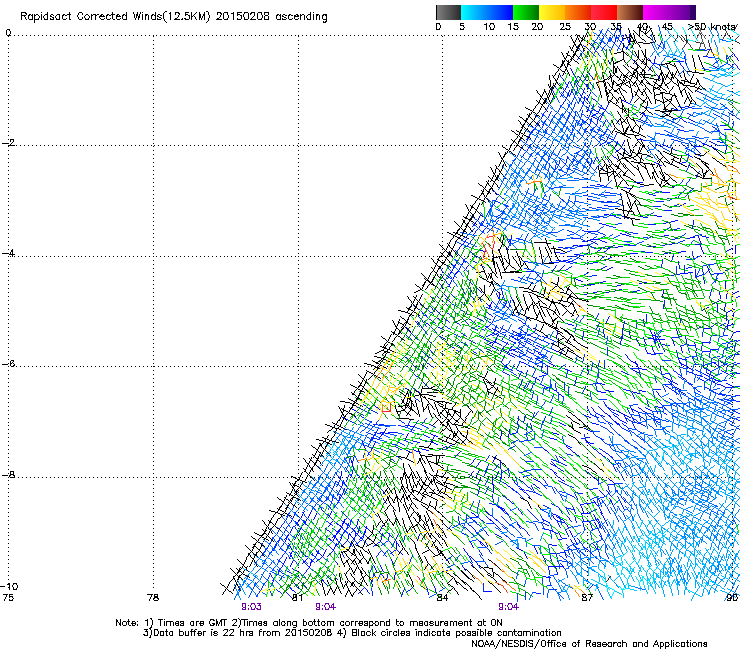
Task: Click the '84' longitude axis label
Action: pos(442,598)
